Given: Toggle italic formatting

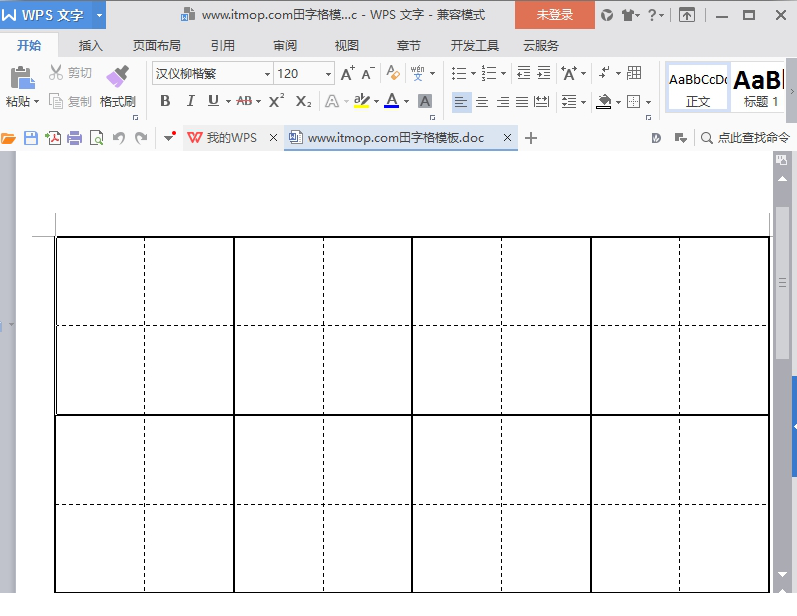Looking at the screenshot, I should click(190, 101).
